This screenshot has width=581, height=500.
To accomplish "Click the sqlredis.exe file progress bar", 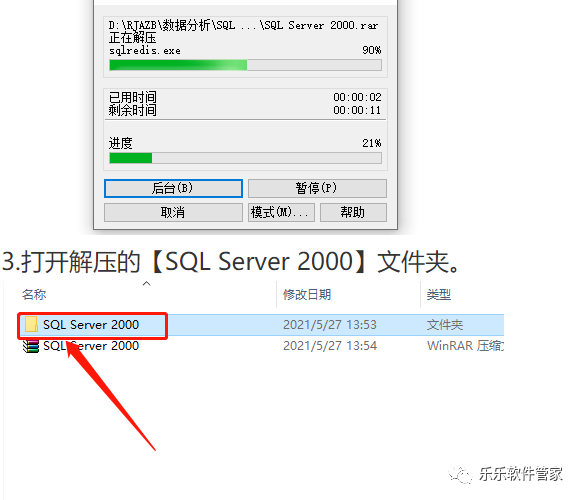I will point(245,65).
